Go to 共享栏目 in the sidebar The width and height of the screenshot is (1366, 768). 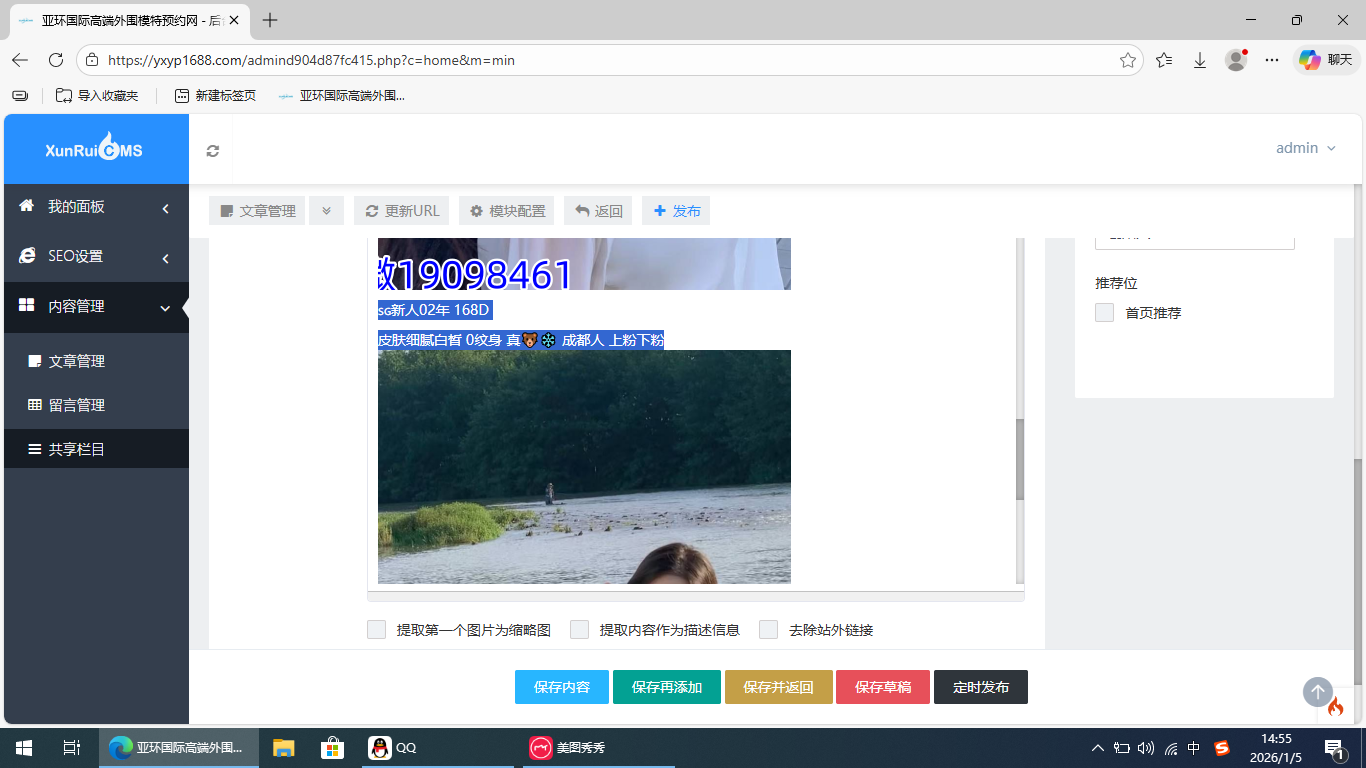pos(77,450)
